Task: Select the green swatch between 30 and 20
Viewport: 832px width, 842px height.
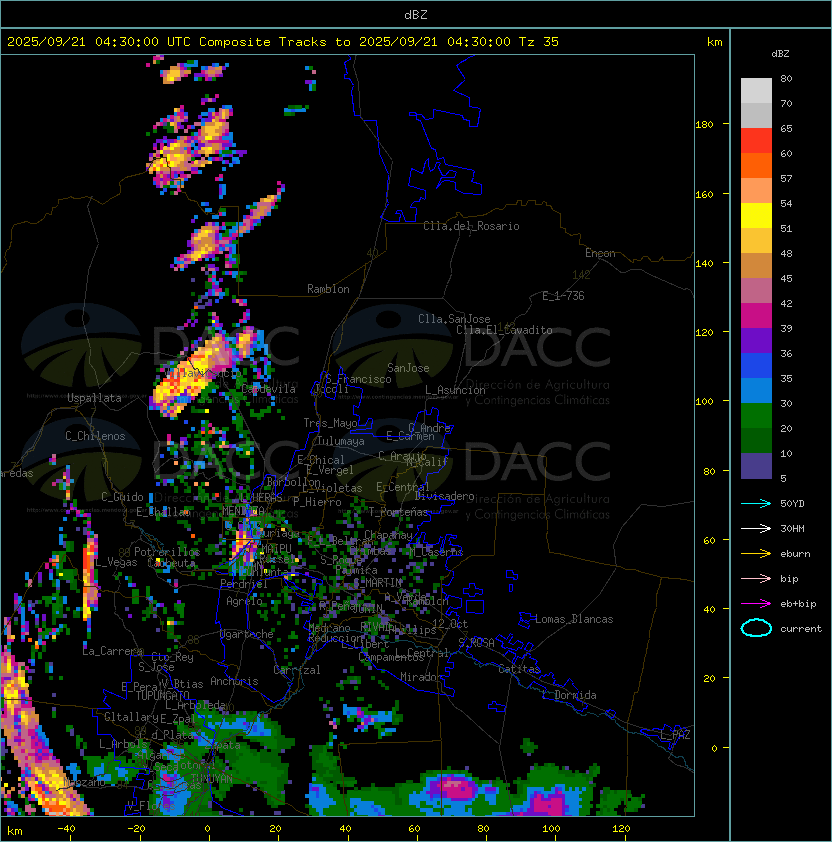Action: 756,415
